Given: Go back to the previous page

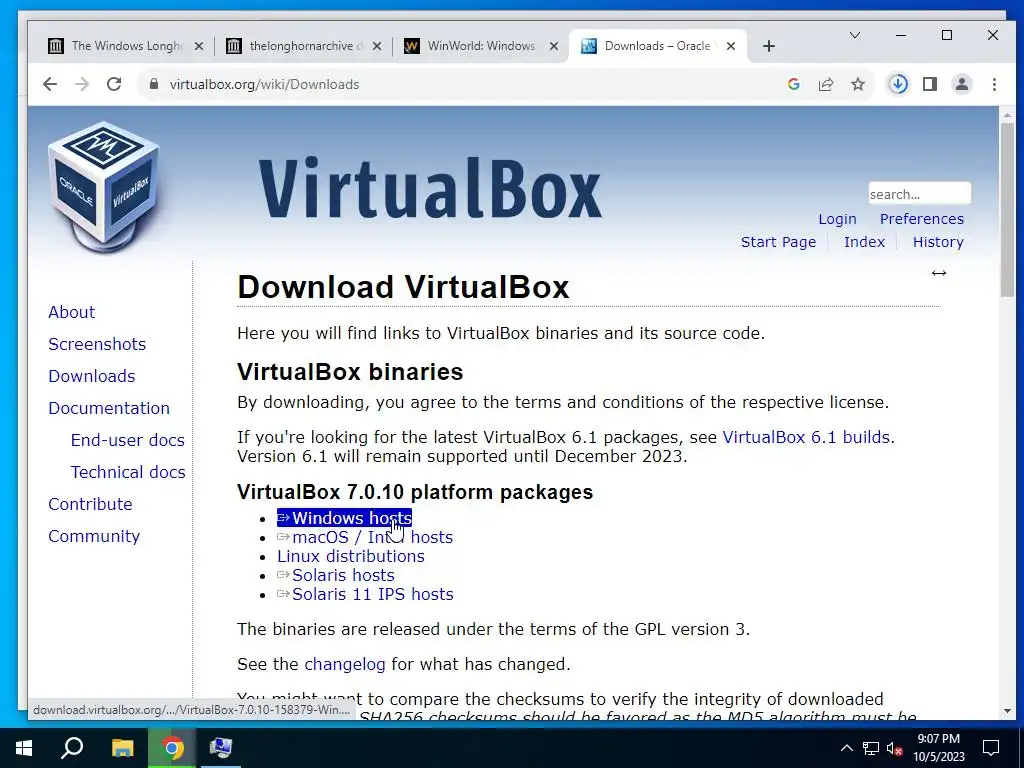Looking at the screenshot, I should tap(50, 84).
